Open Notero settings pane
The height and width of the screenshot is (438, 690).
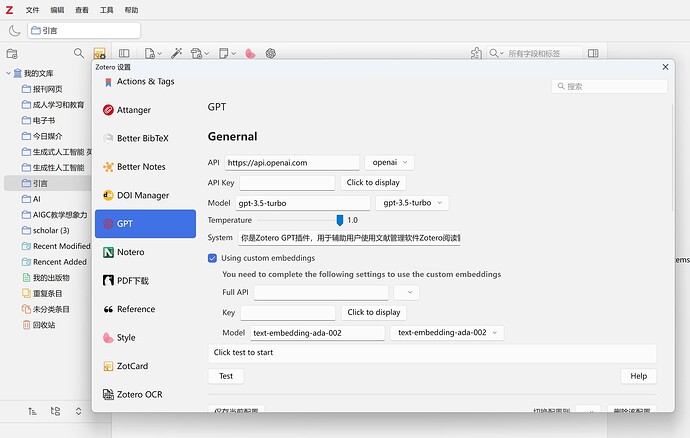click(x=145, y=252)
